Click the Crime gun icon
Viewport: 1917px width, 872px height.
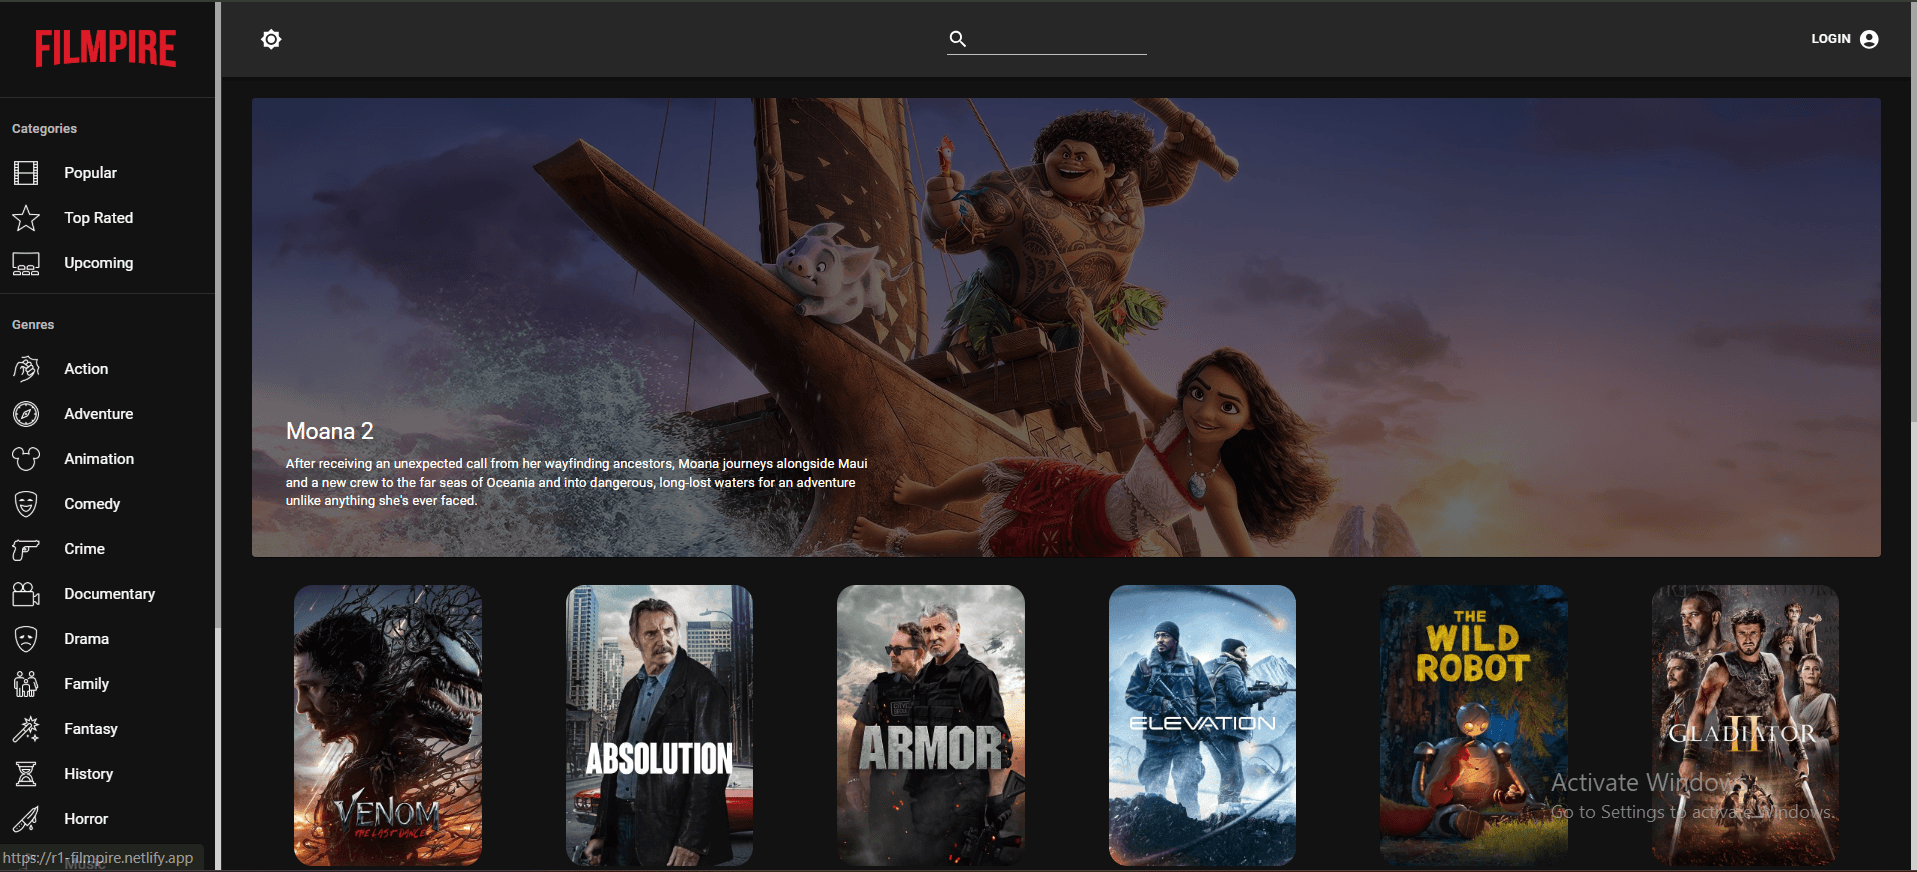26,549
